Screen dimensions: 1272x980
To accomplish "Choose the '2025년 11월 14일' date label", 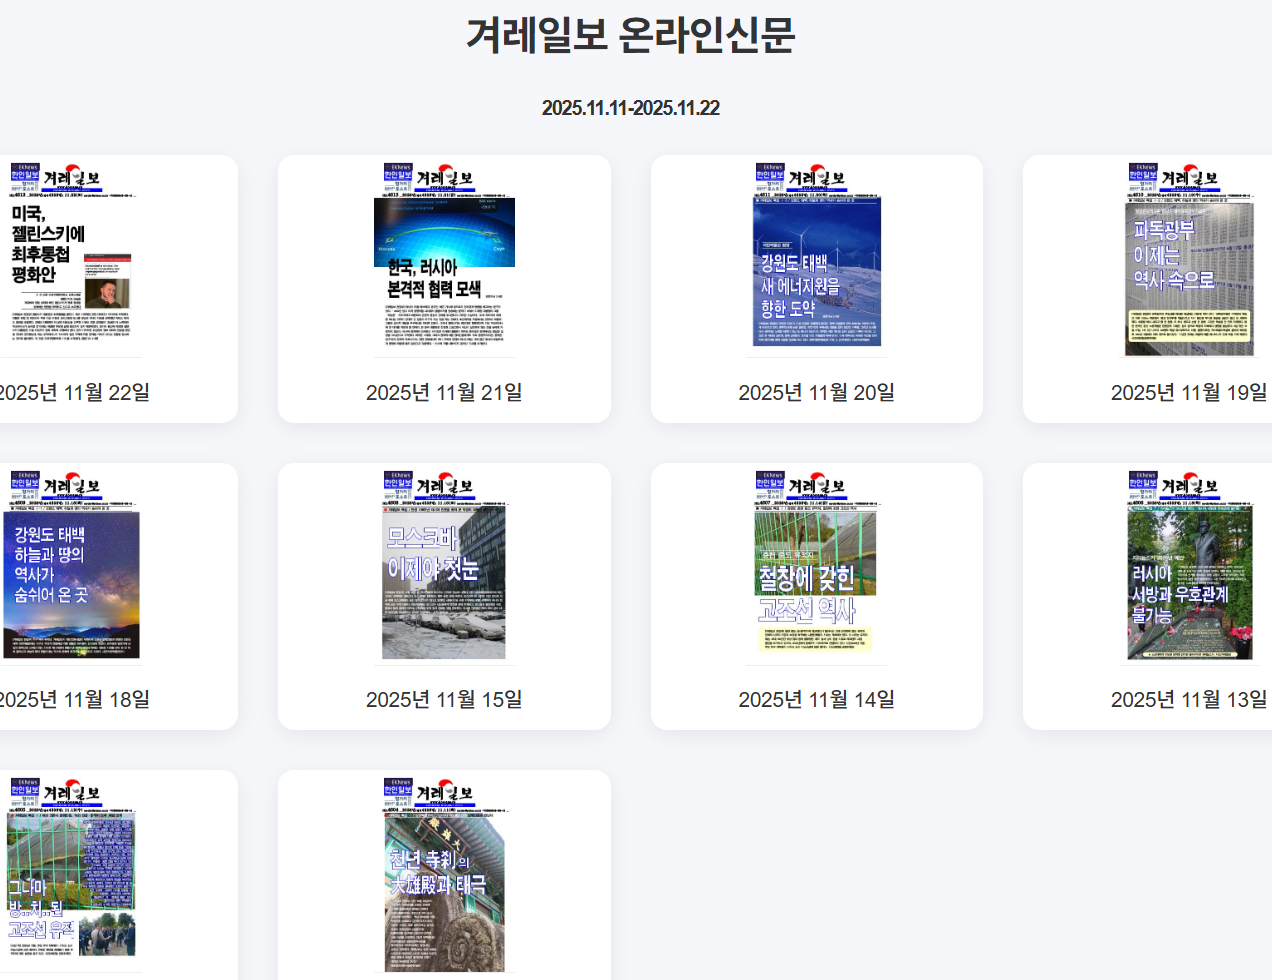I will 816,700.
